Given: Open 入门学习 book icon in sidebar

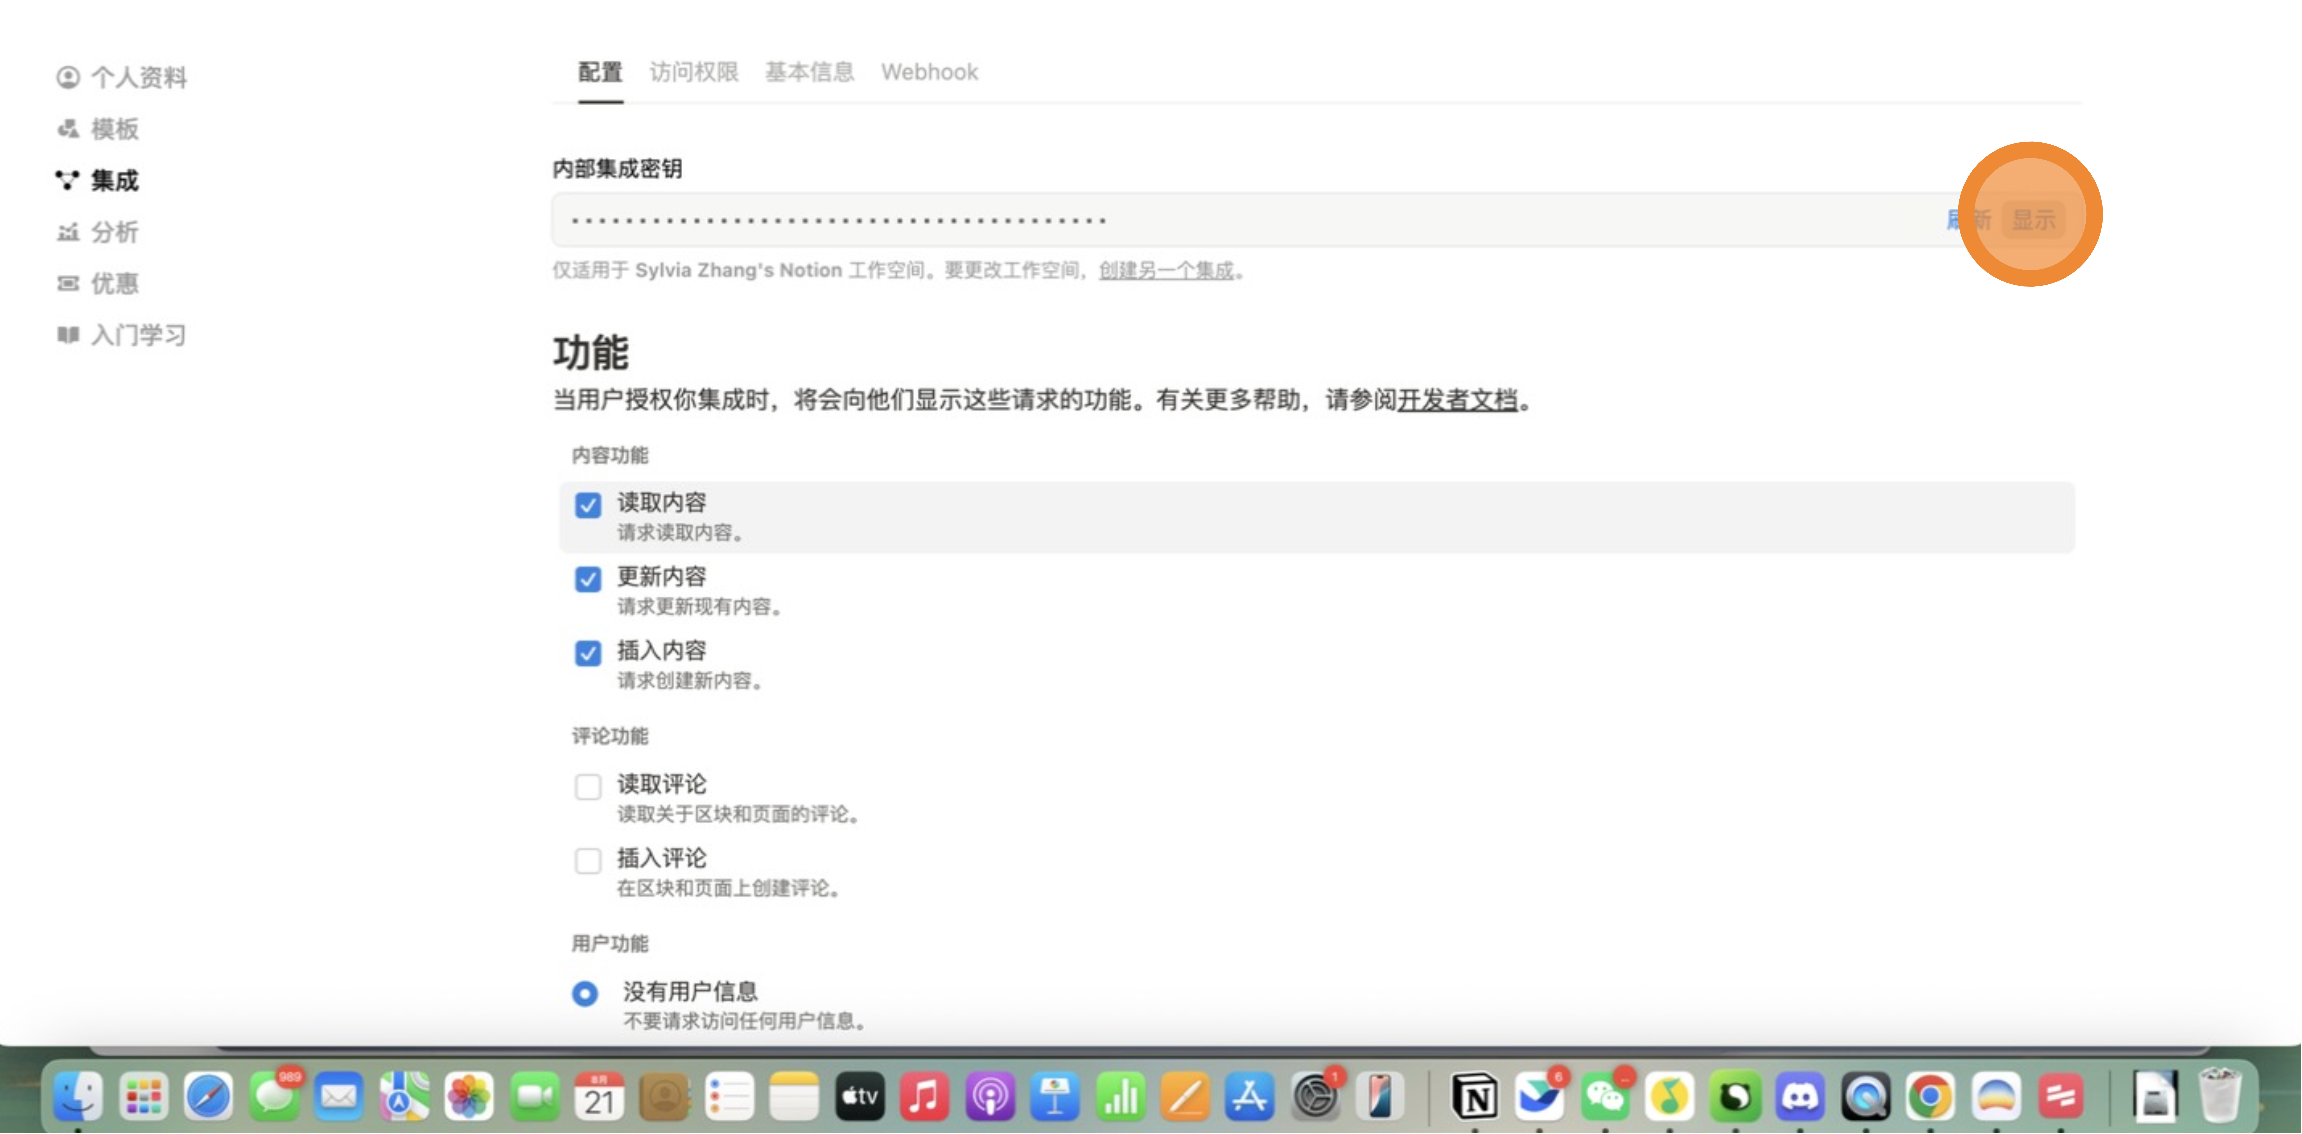Looking at the screenshot, I should tap(68, 335).
